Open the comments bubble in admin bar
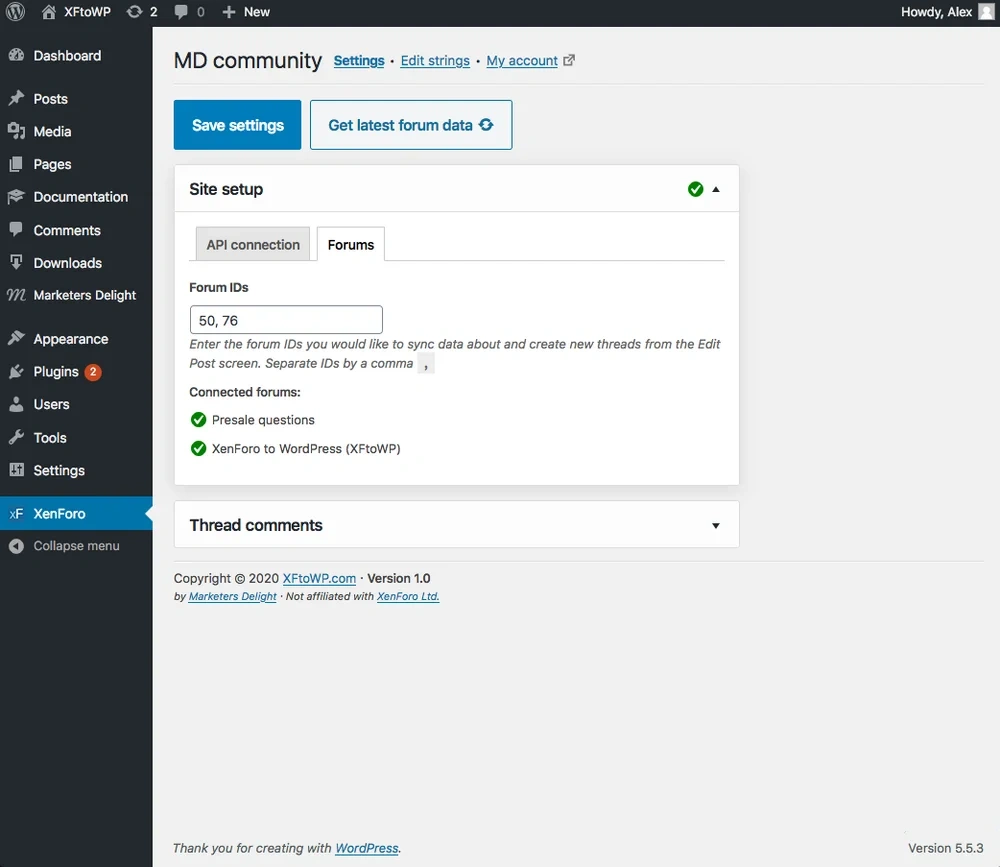Image resolution: width=1000 pixels, height=867 pixels. click(181, 12)
